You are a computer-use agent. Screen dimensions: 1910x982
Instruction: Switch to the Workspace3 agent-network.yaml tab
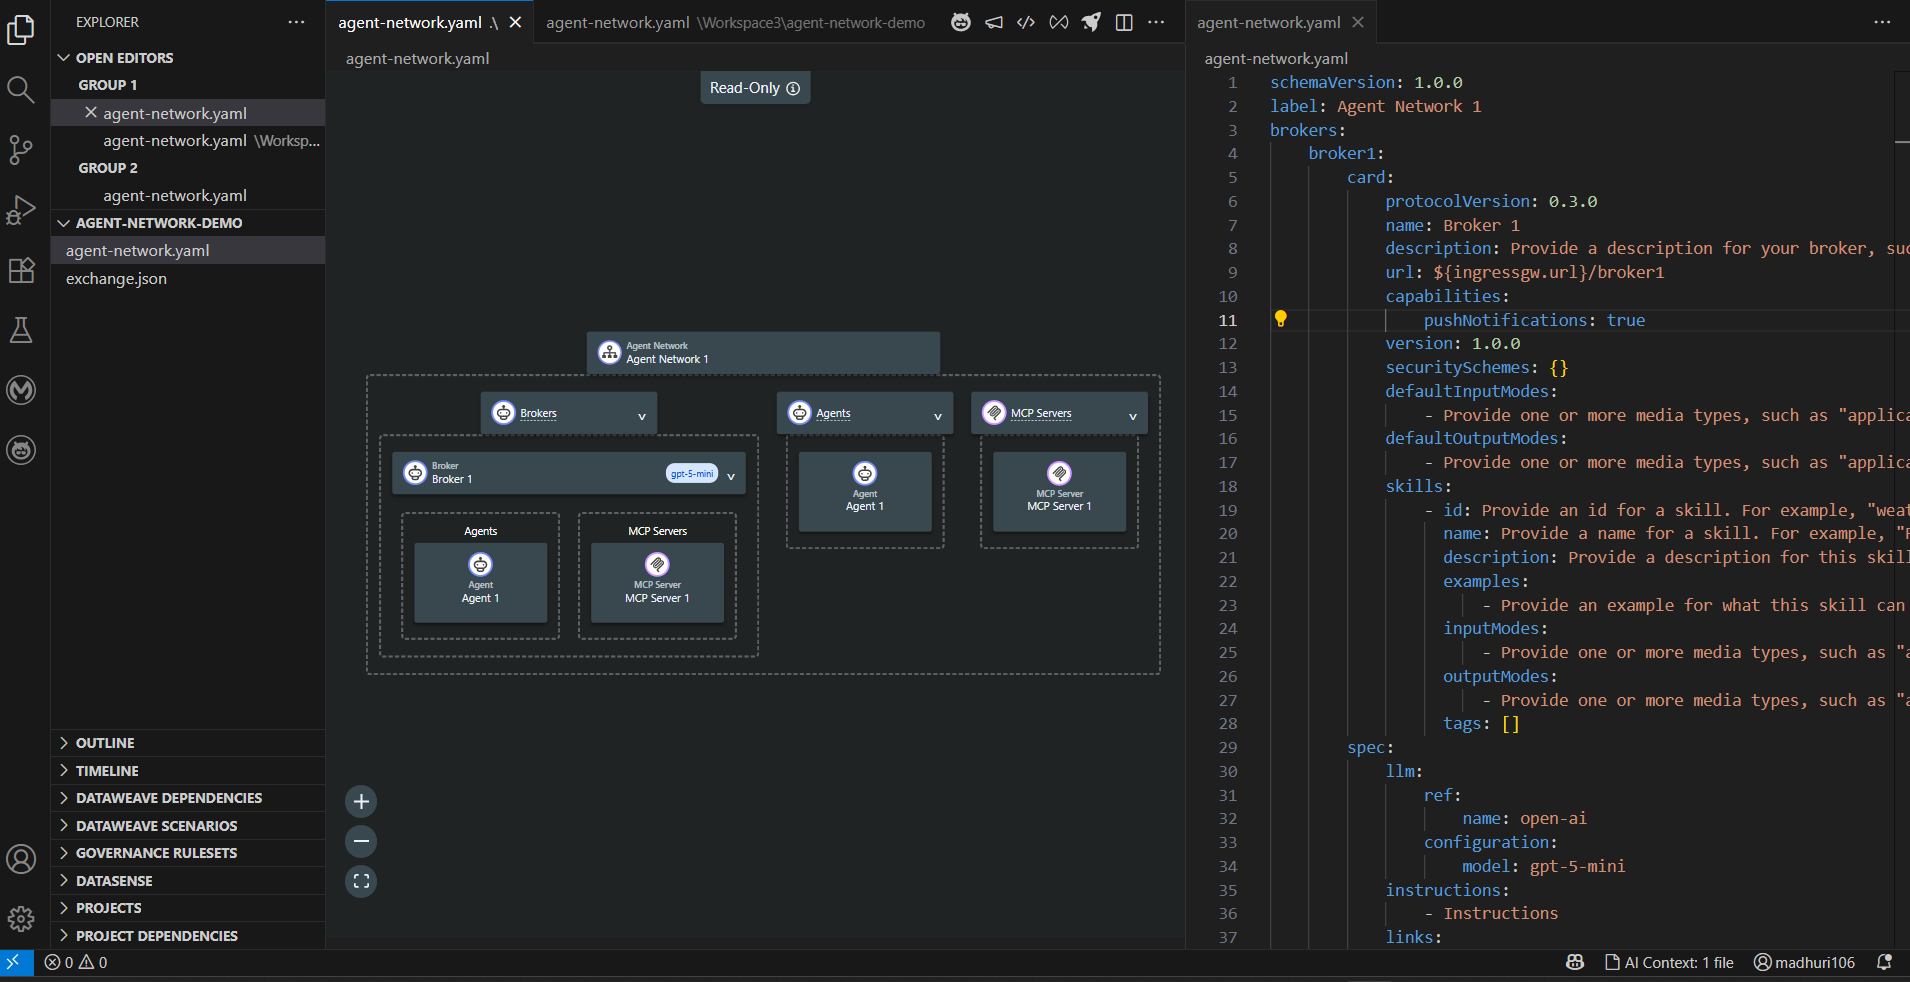735,22
